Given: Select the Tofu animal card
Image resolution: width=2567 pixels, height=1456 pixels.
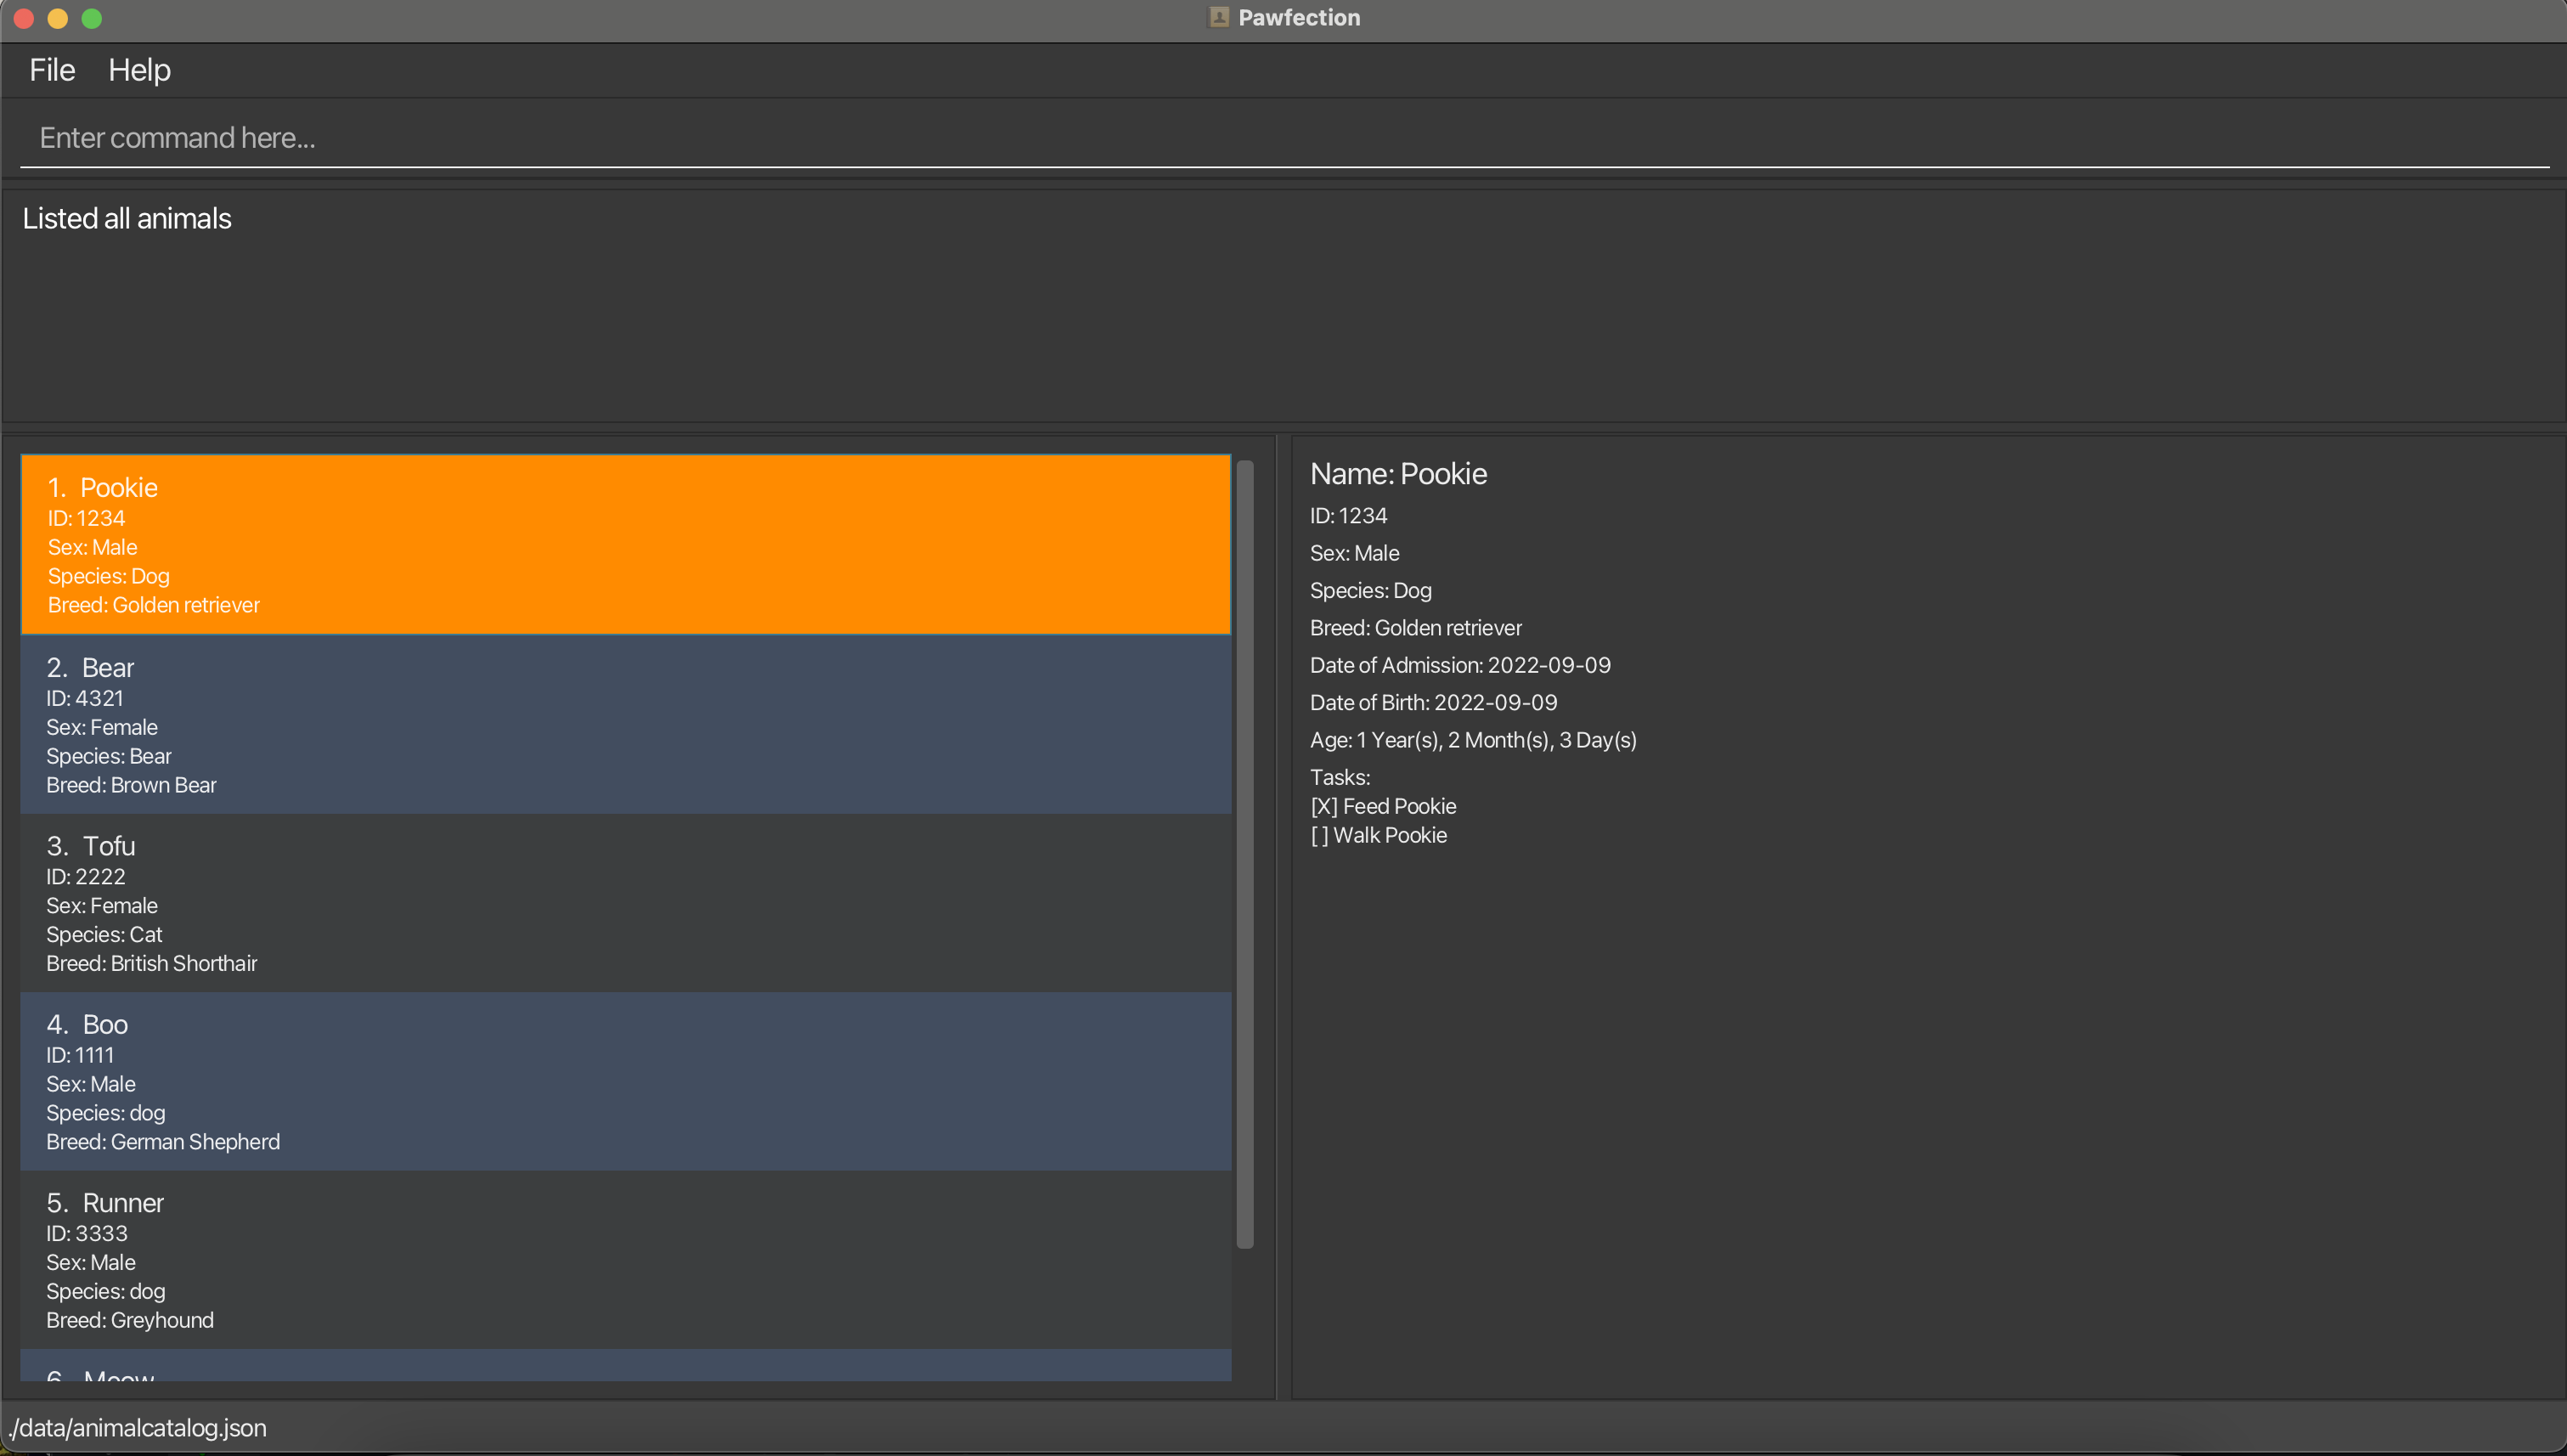Looking at the screenshot, I should click(x=625, y=903).
